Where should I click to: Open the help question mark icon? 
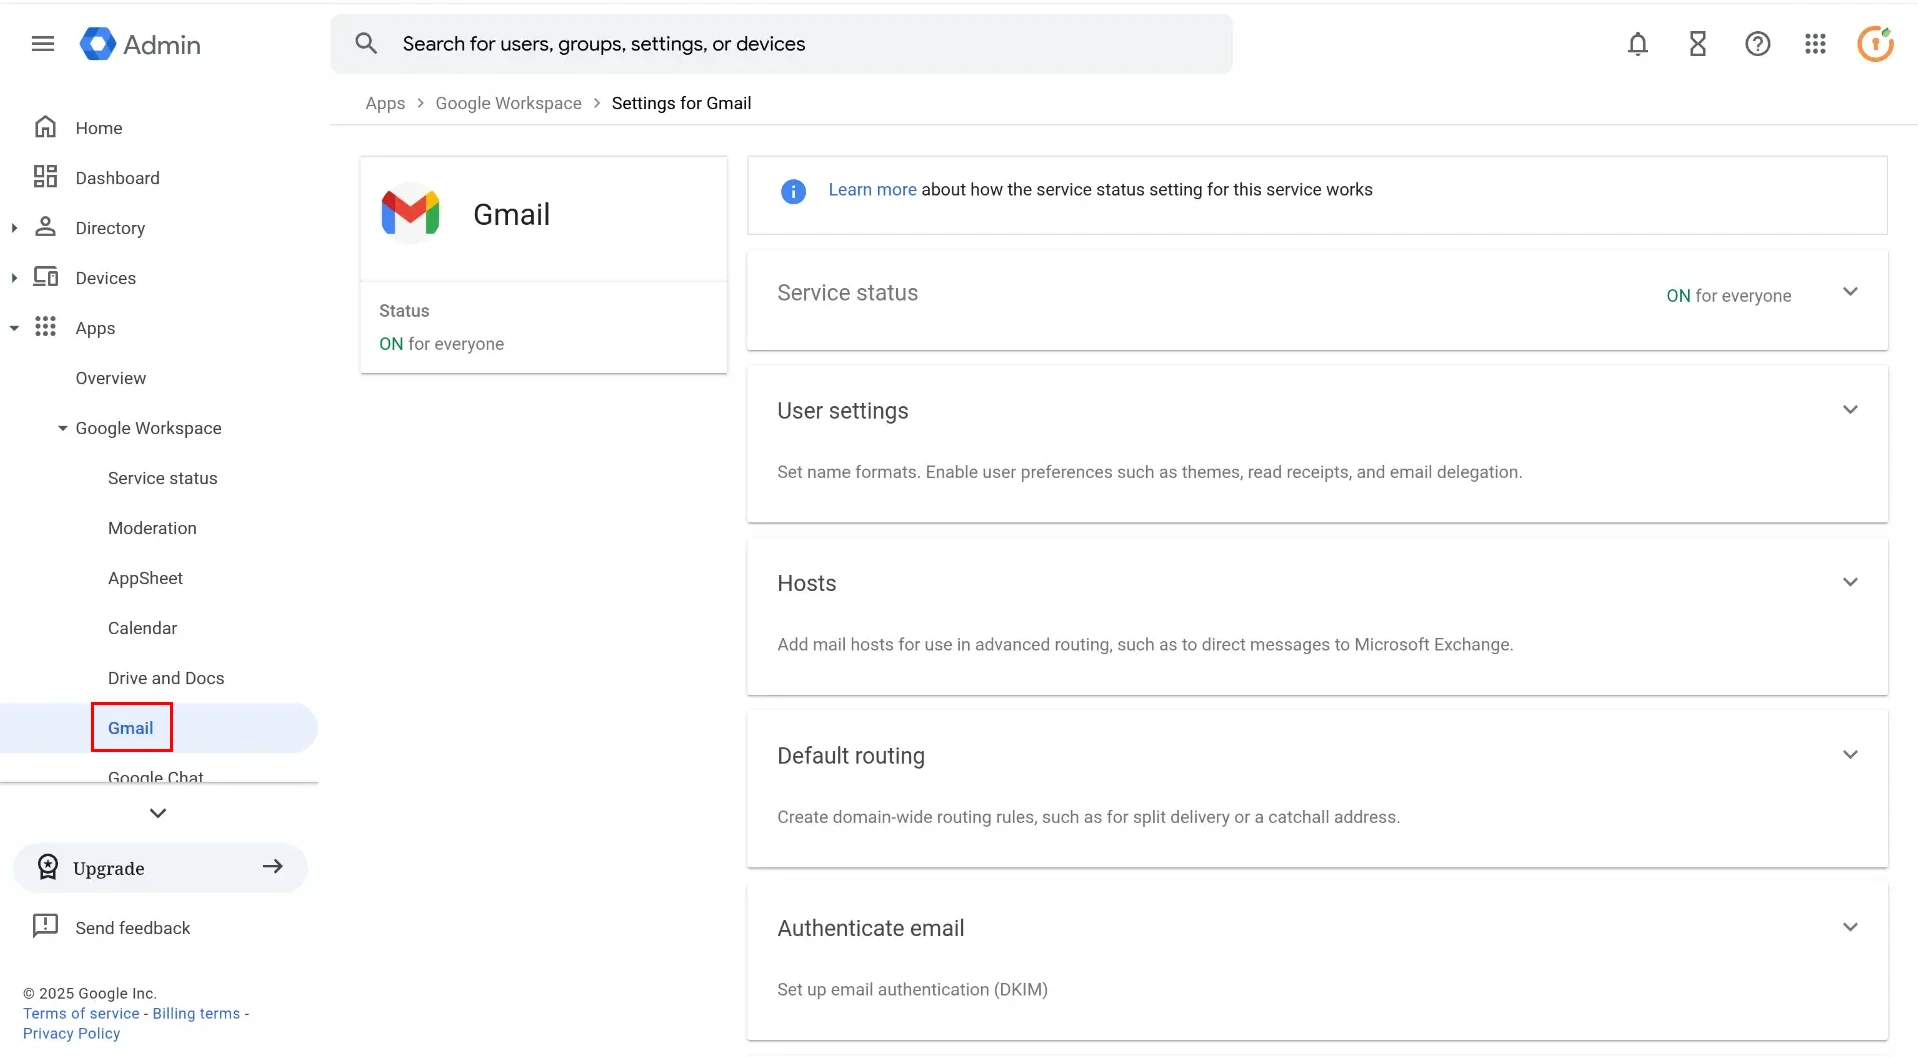[1757, 44]
